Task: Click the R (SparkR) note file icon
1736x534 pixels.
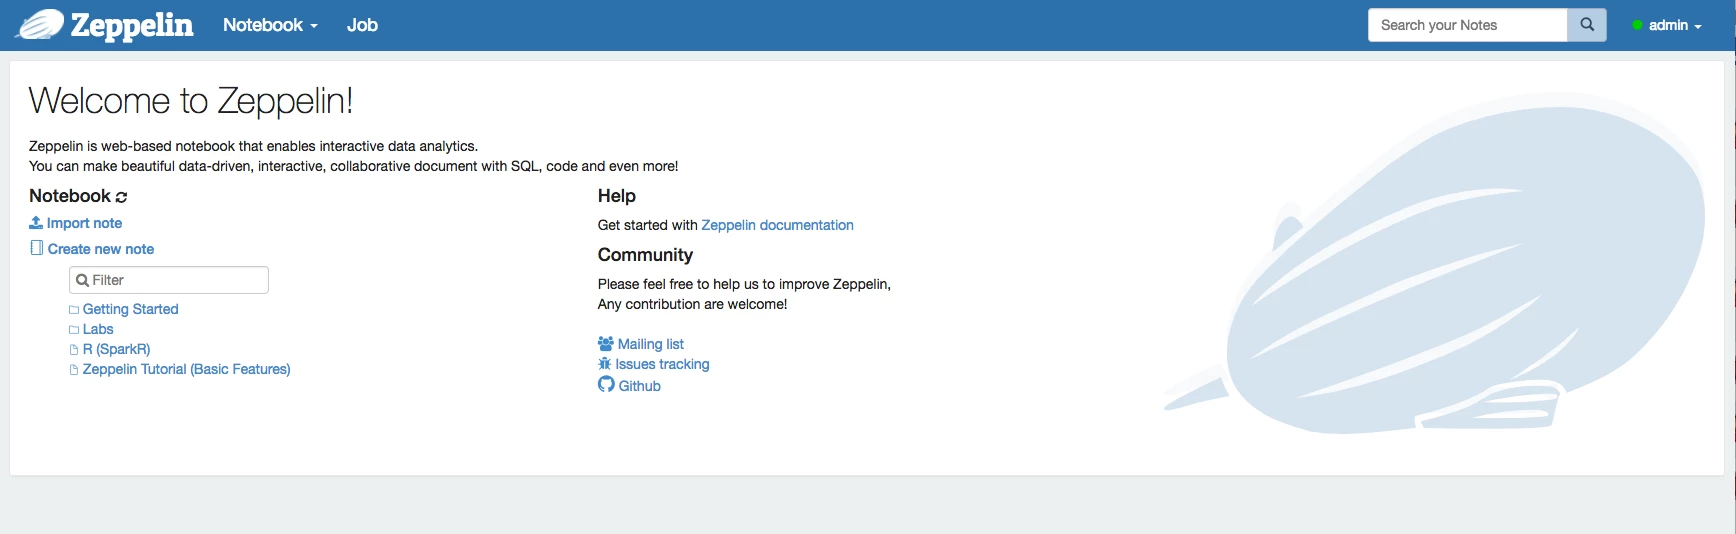Action: click(x=74, y=350)
